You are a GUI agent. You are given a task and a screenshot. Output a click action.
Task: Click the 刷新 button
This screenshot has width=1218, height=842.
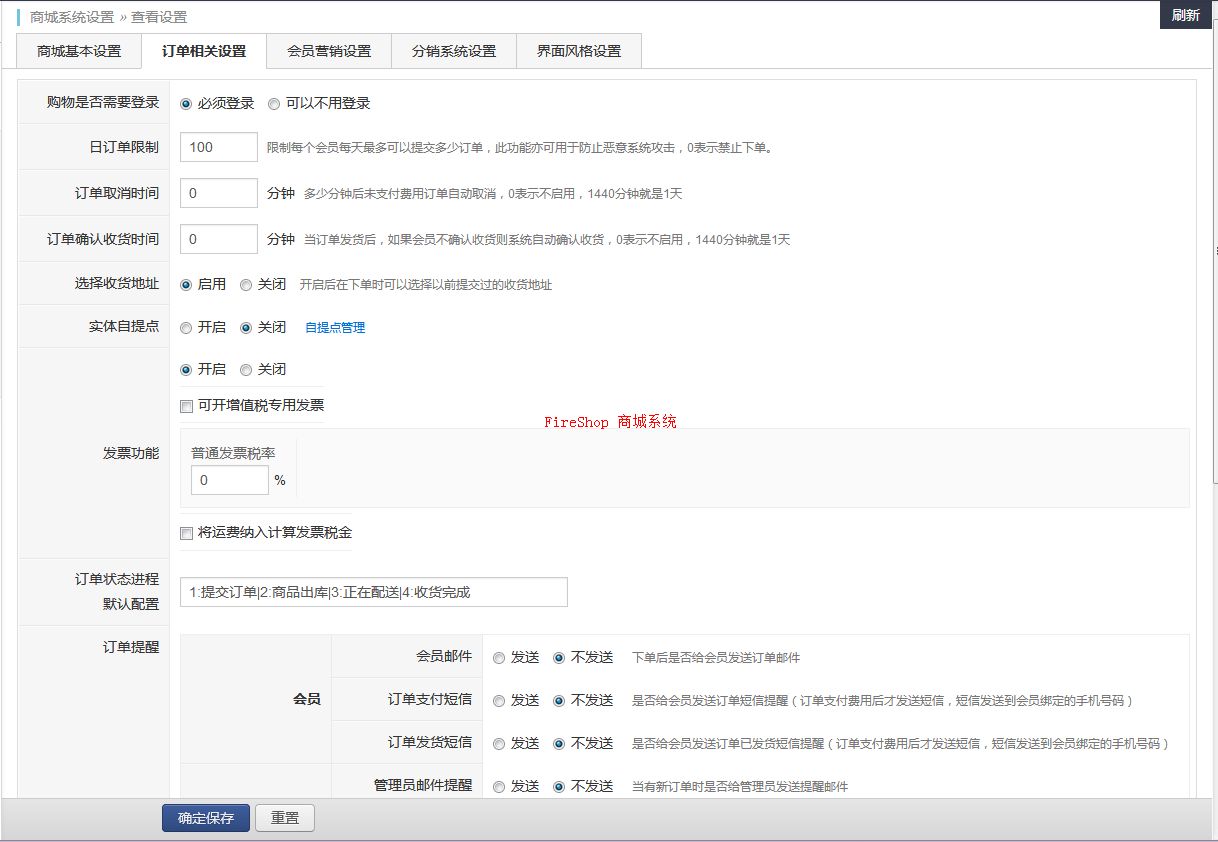pyautogui.click(x=1186, y=15)
